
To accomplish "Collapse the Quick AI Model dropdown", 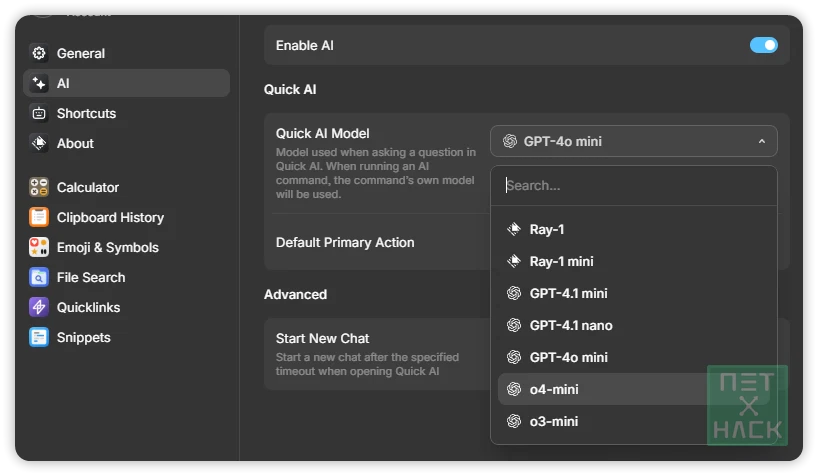I will tap(634, 141).
